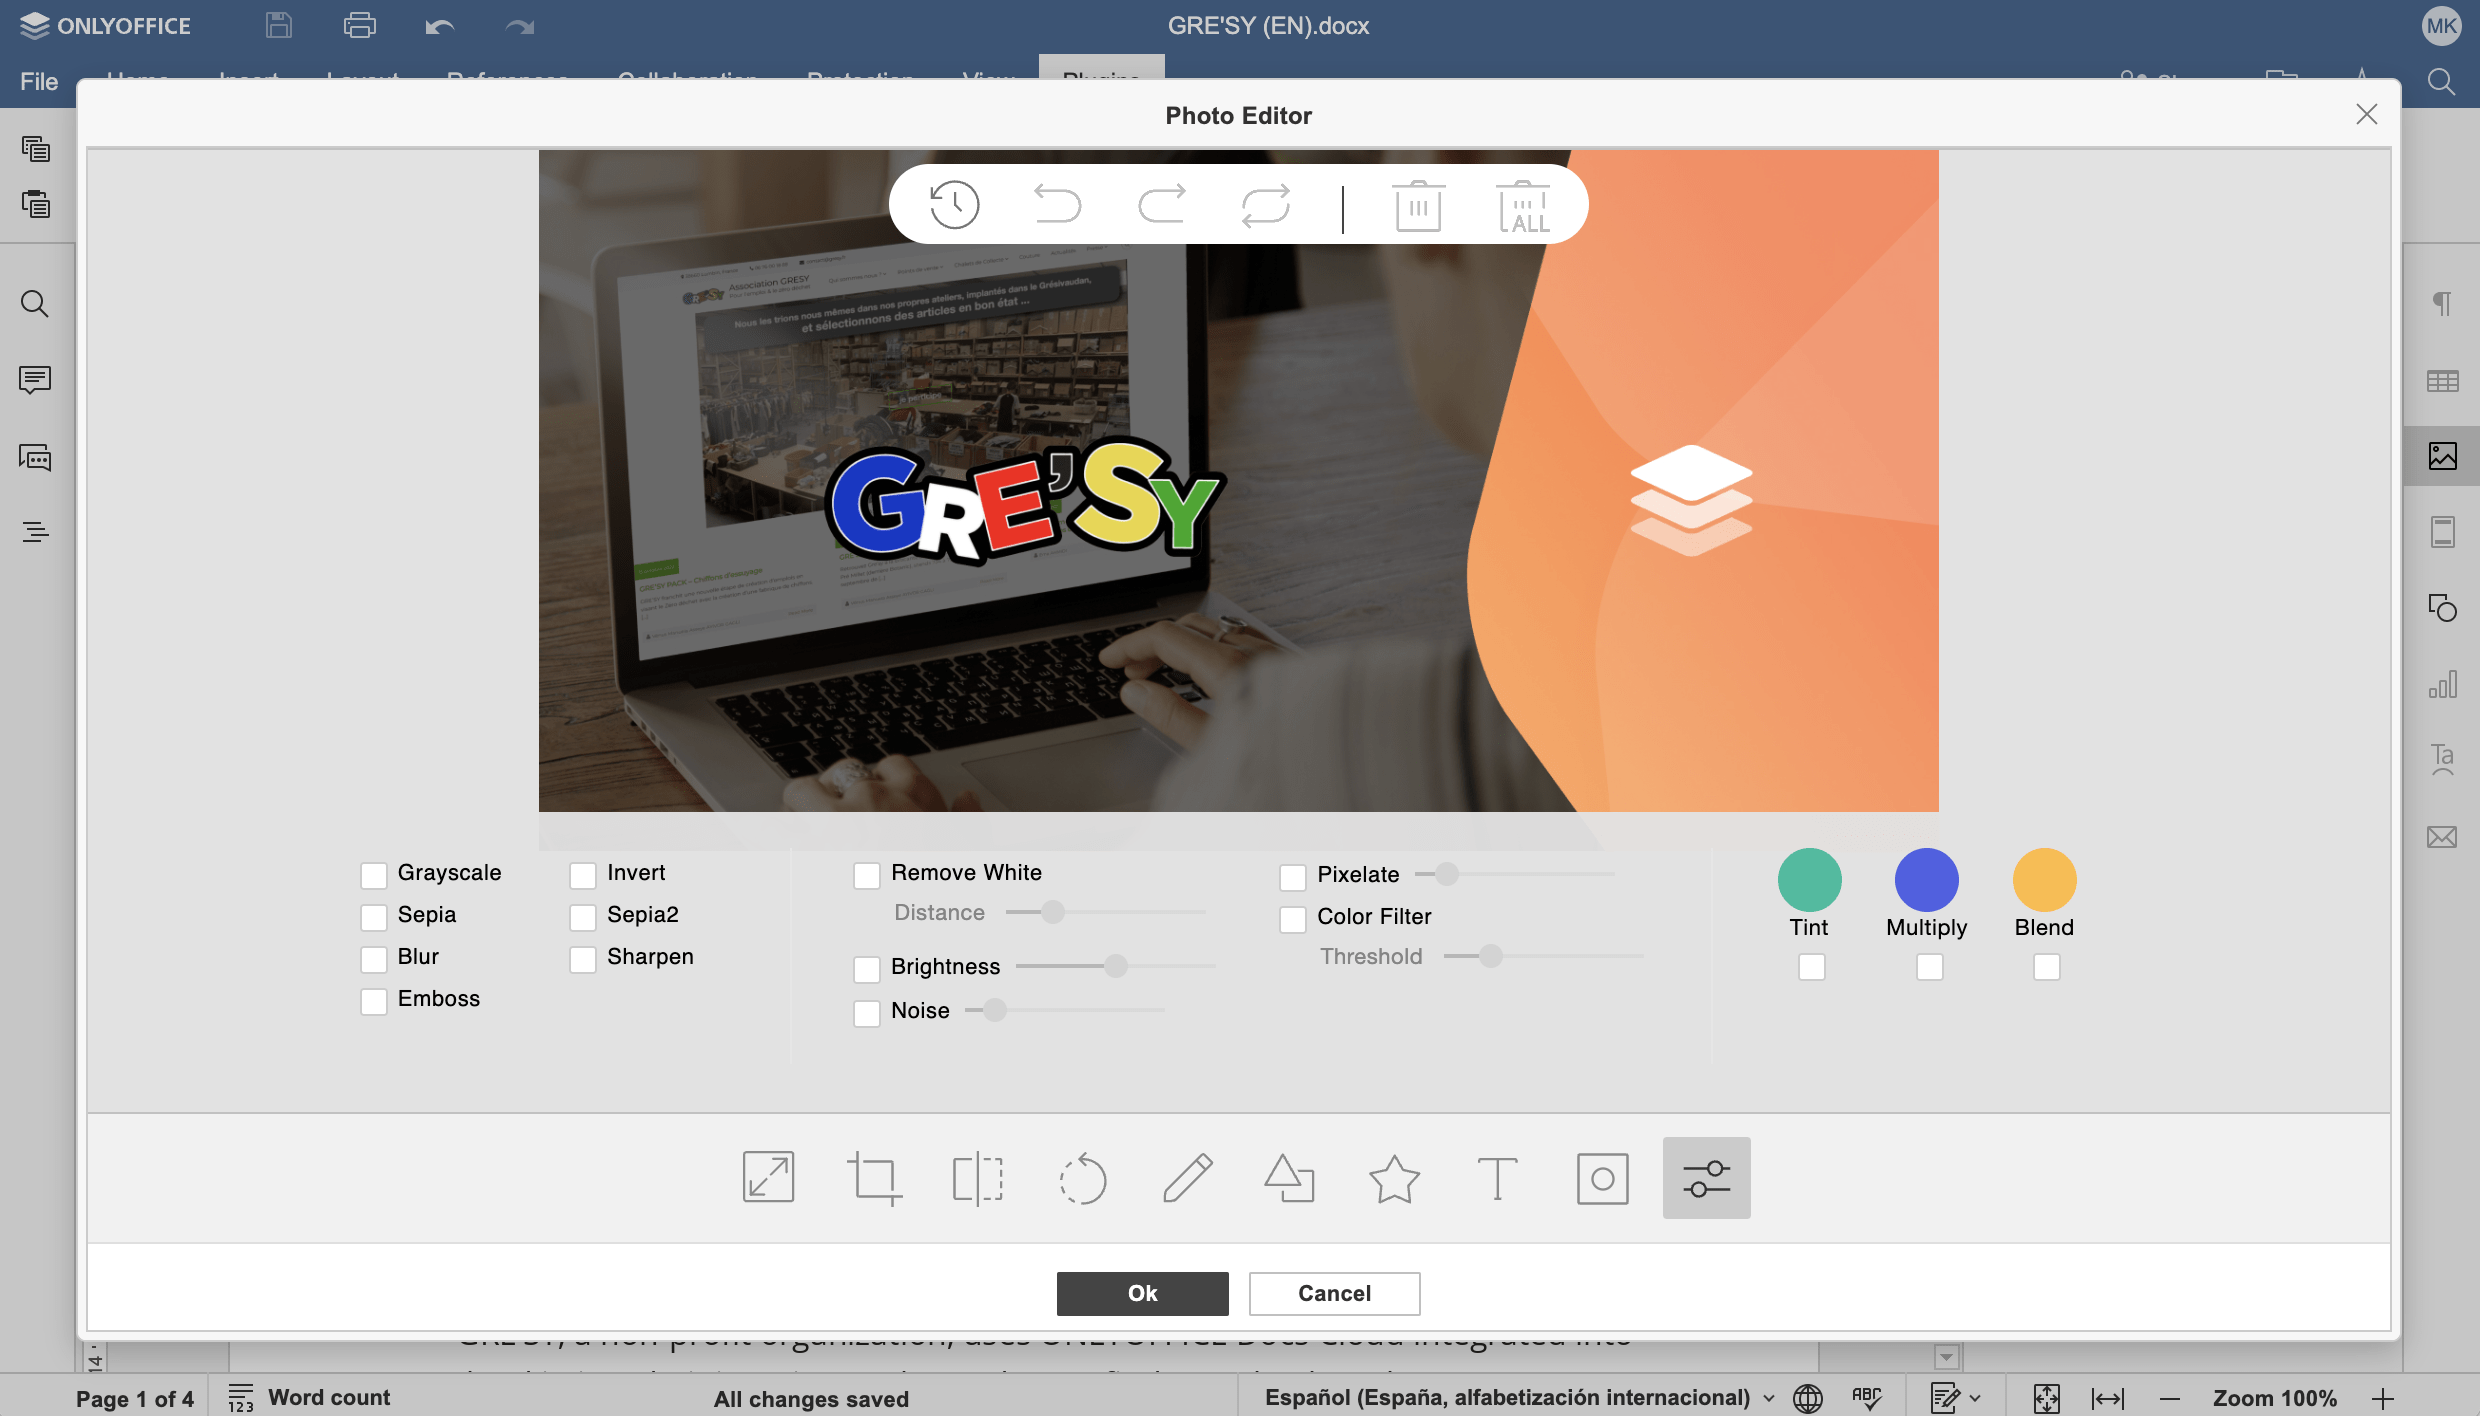Toggle the Pixelate checkbox

(1293, 877)
